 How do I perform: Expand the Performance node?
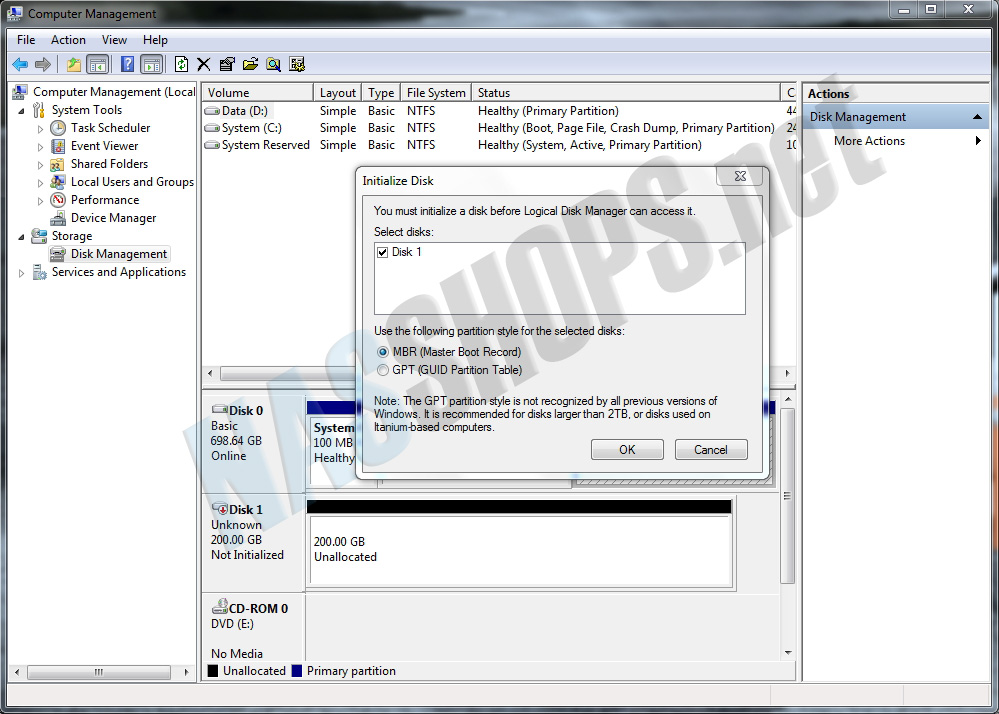[40, 201]
